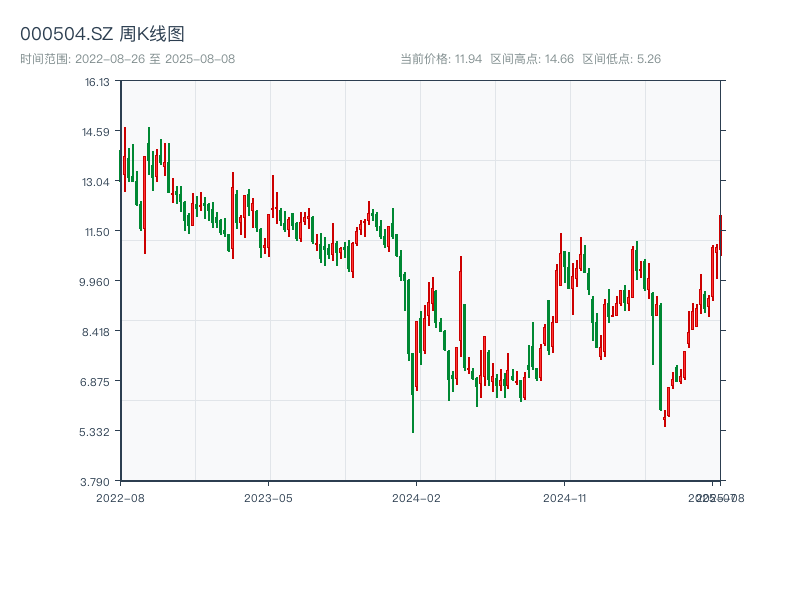Click the 区间低点 5.26 label

click(x=621, y=59)
